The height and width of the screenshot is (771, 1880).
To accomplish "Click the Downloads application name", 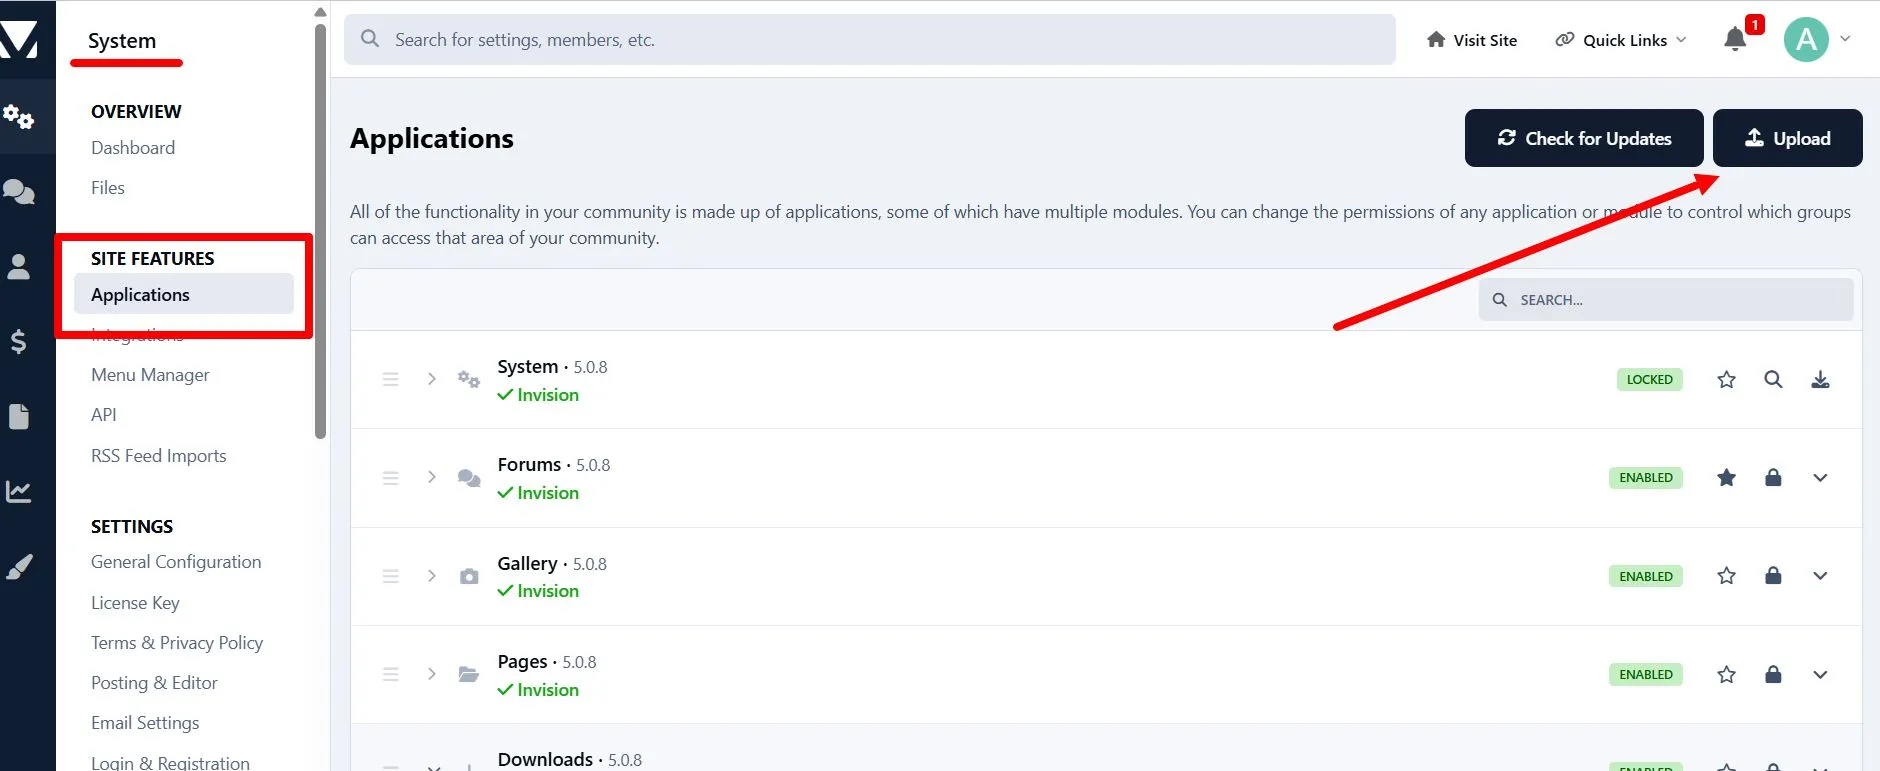I will click(x=545, y=760).
